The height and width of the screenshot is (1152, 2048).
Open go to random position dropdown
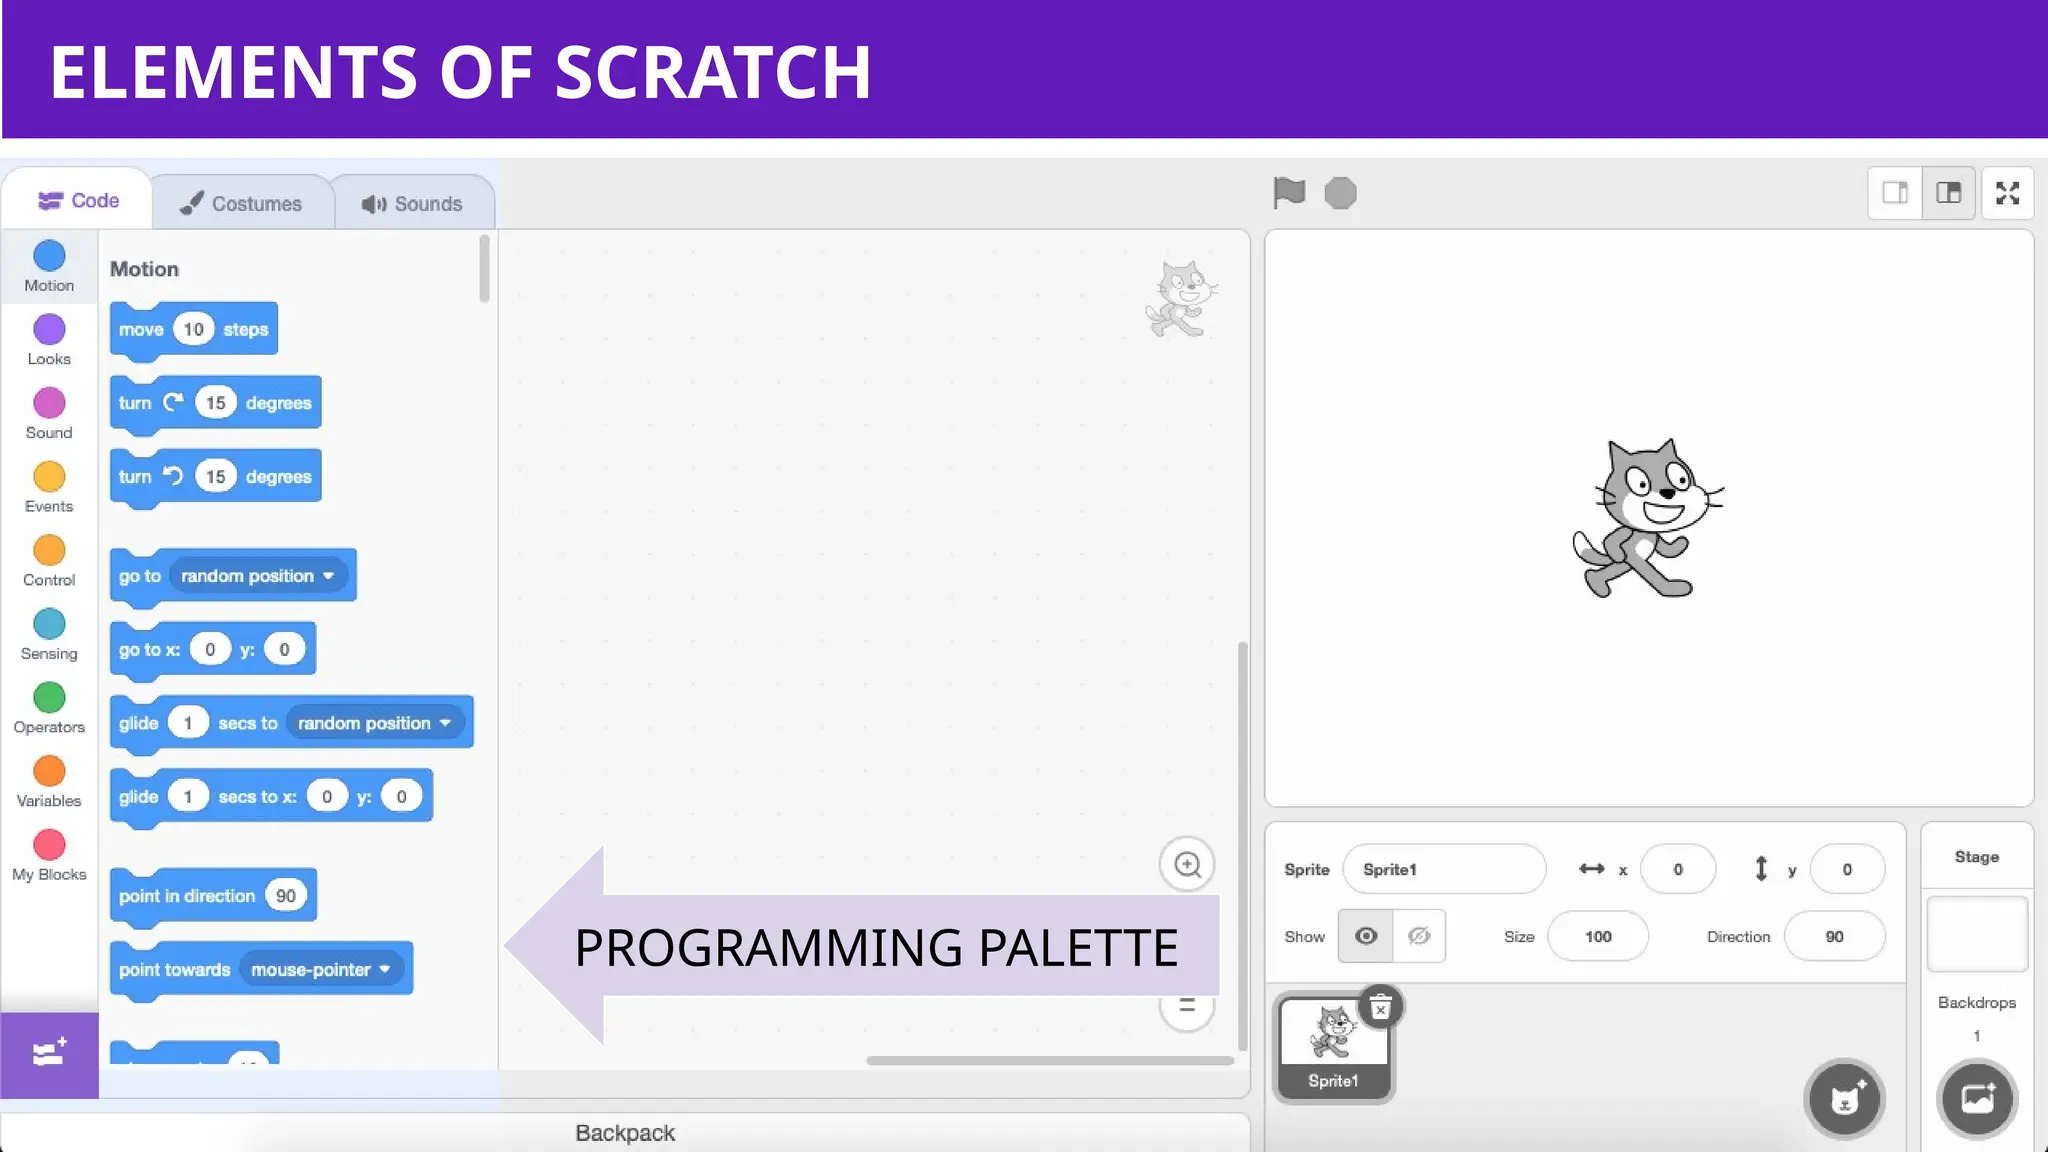click(258, 576)
